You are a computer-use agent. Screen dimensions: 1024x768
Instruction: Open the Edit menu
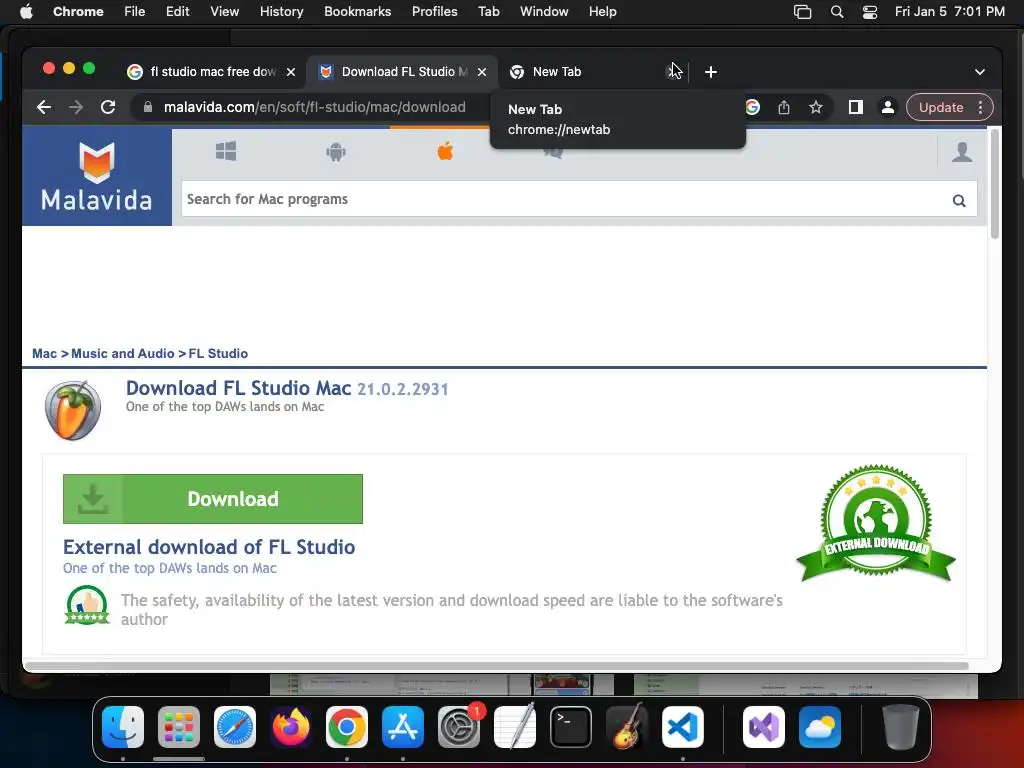tap(178, 12)
